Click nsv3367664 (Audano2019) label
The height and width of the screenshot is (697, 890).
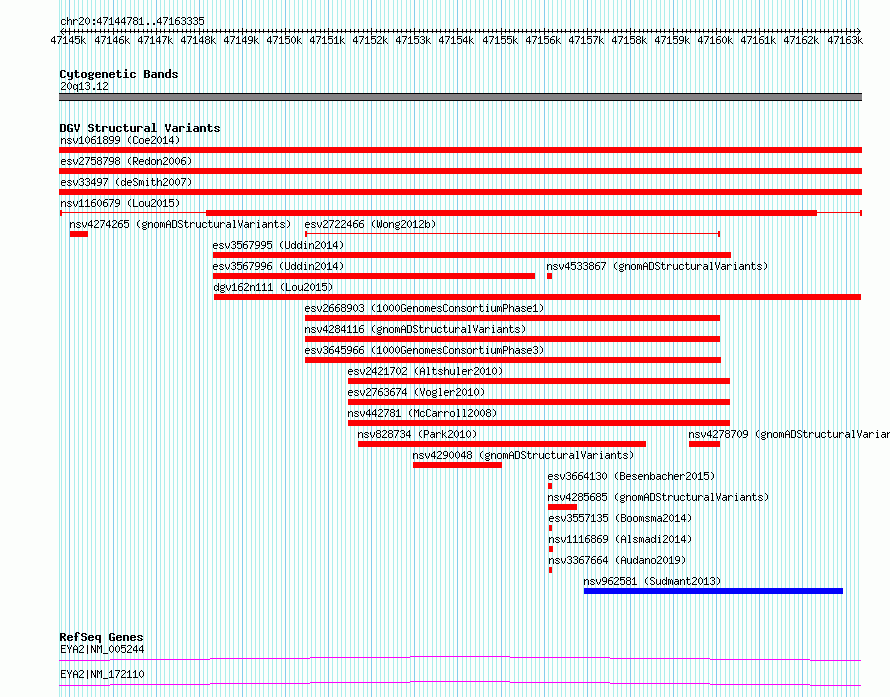[x=617, y=560]
